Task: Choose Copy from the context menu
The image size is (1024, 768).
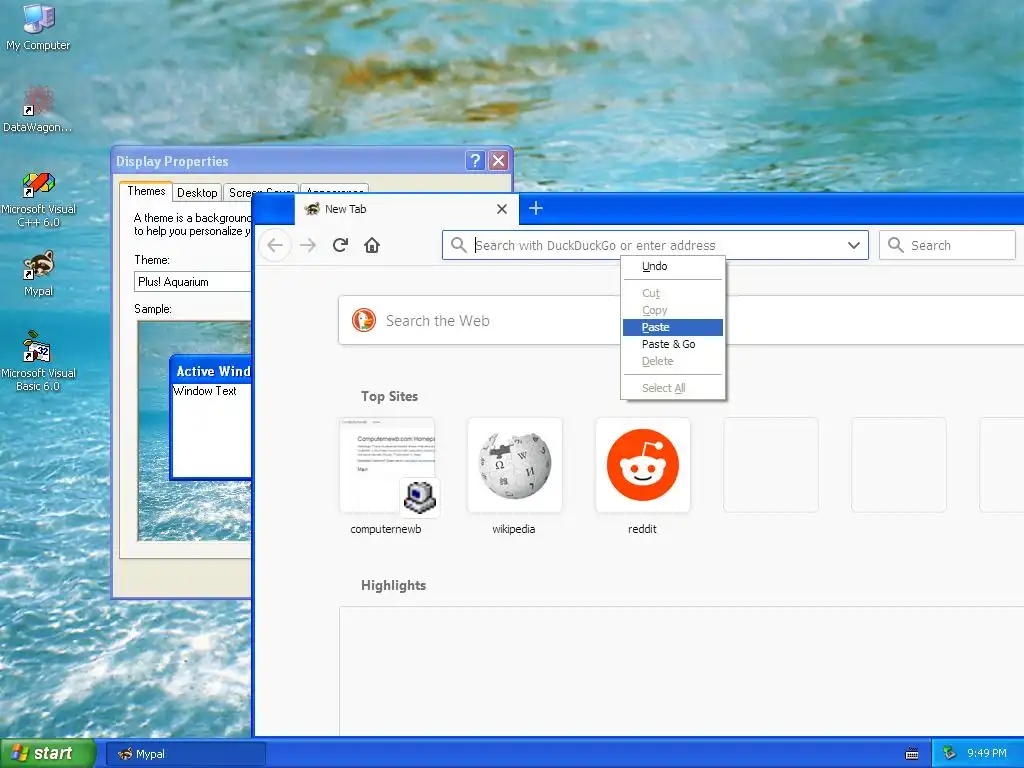Action: [x=673, y=310]
